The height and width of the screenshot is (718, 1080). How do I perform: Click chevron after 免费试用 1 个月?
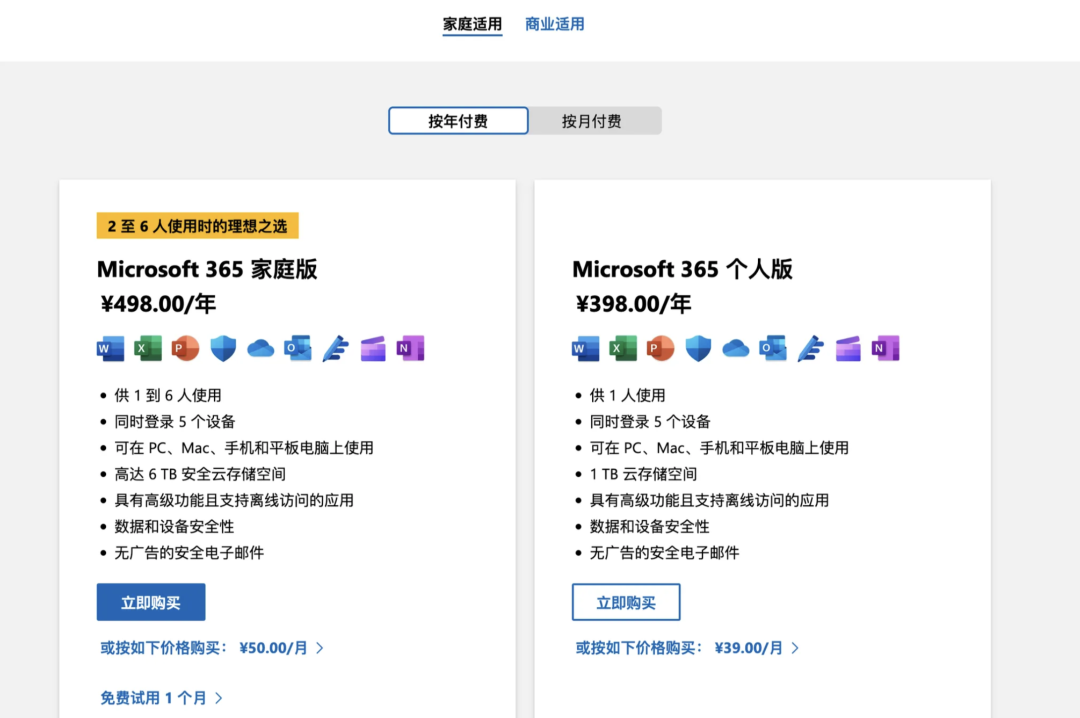219,698
